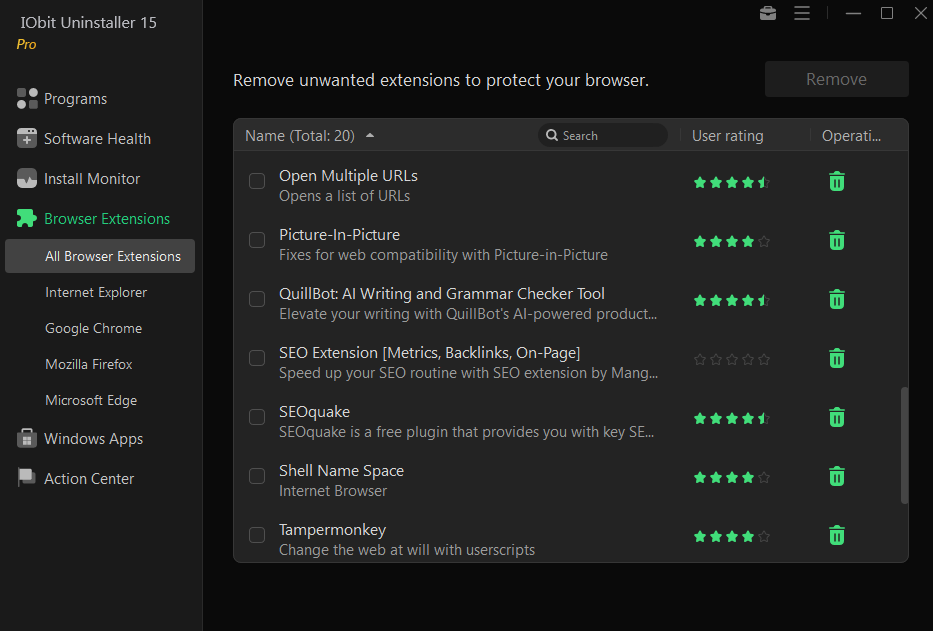Click the trash icon for Picture-In-Picture

pos(837,240)
